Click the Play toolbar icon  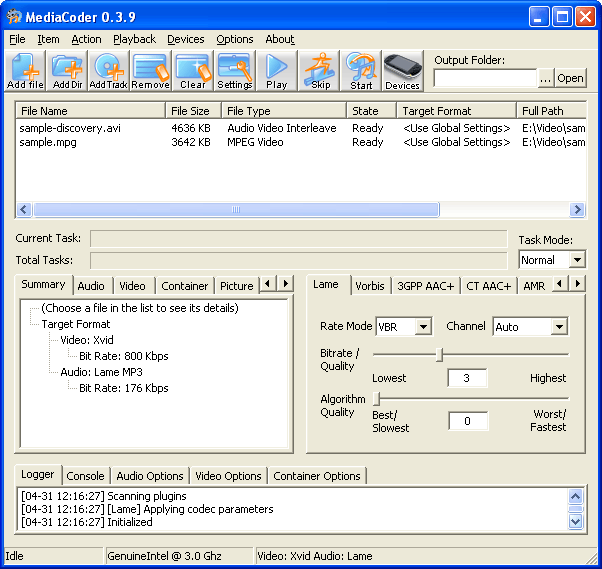[276, 71]
